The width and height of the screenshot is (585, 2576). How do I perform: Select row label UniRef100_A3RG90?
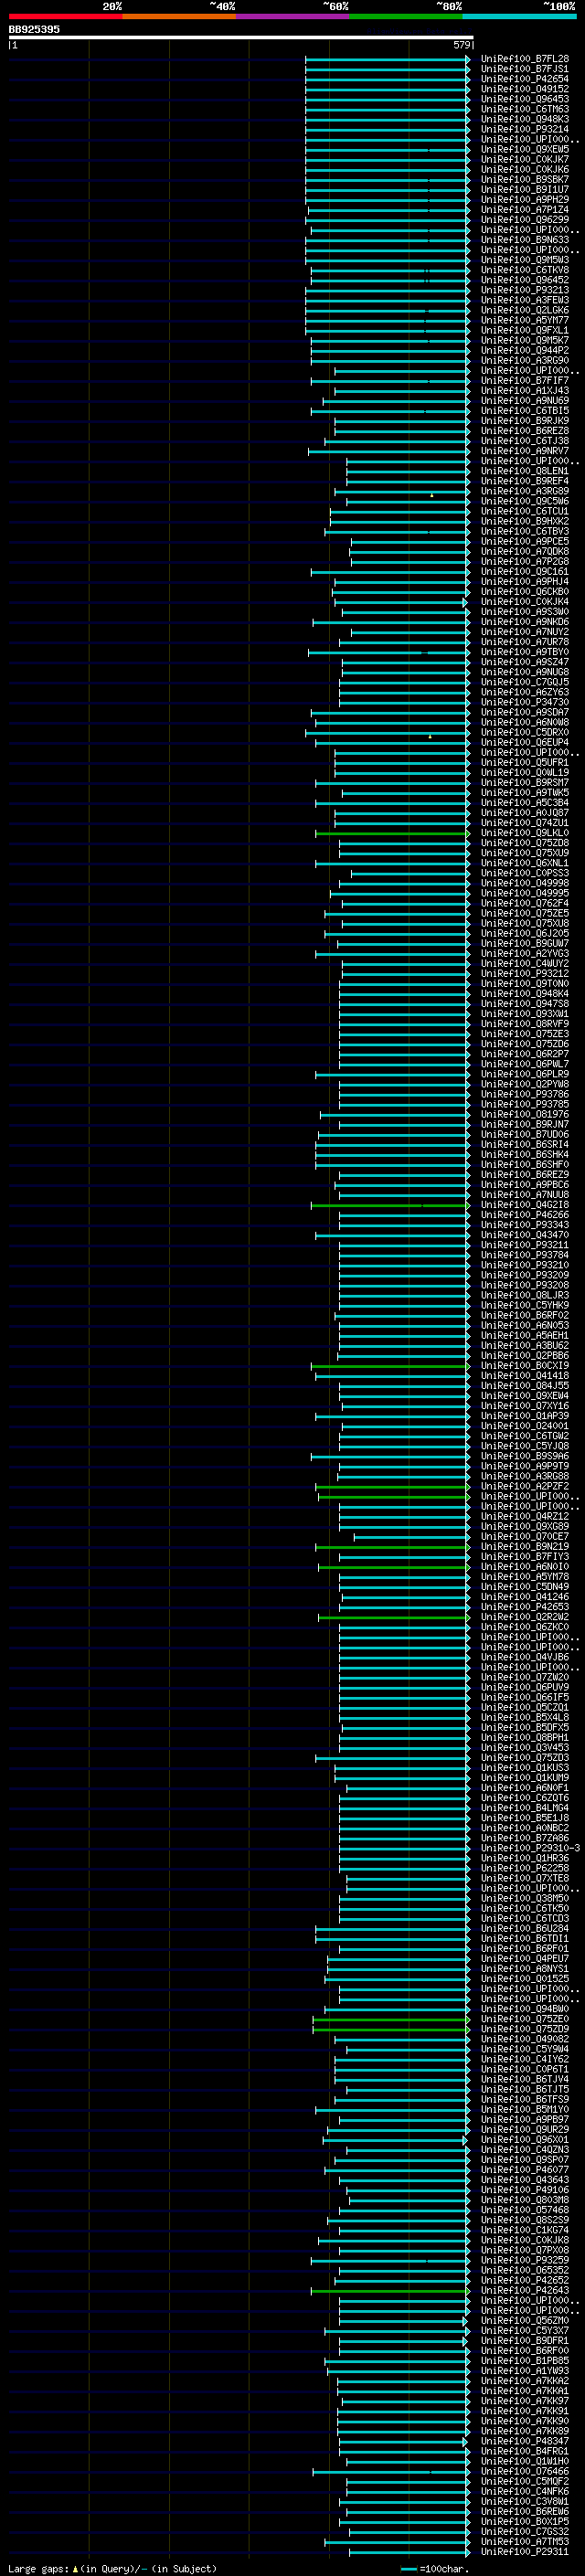(524, 360)
